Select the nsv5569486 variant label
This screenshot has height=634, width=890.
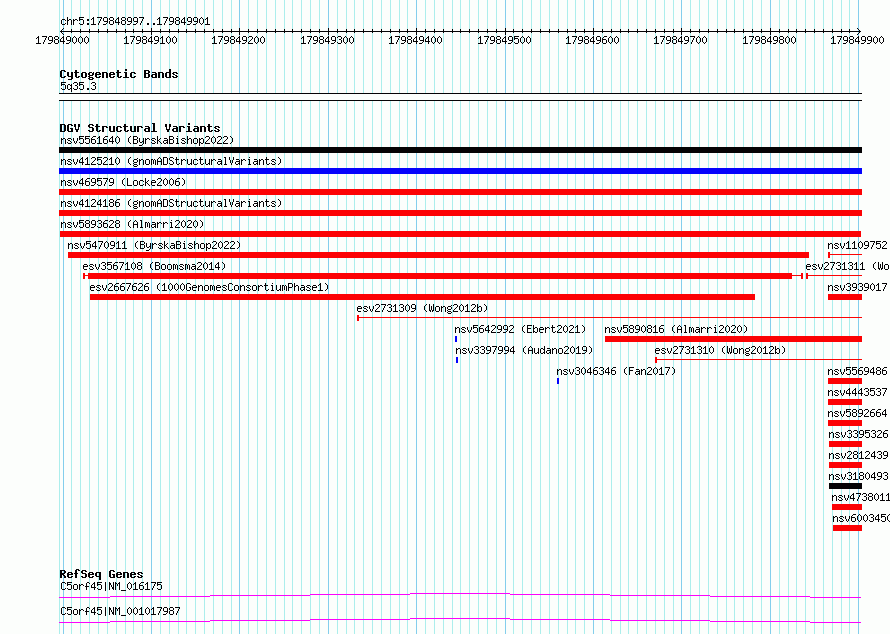(x=857, y=371)
